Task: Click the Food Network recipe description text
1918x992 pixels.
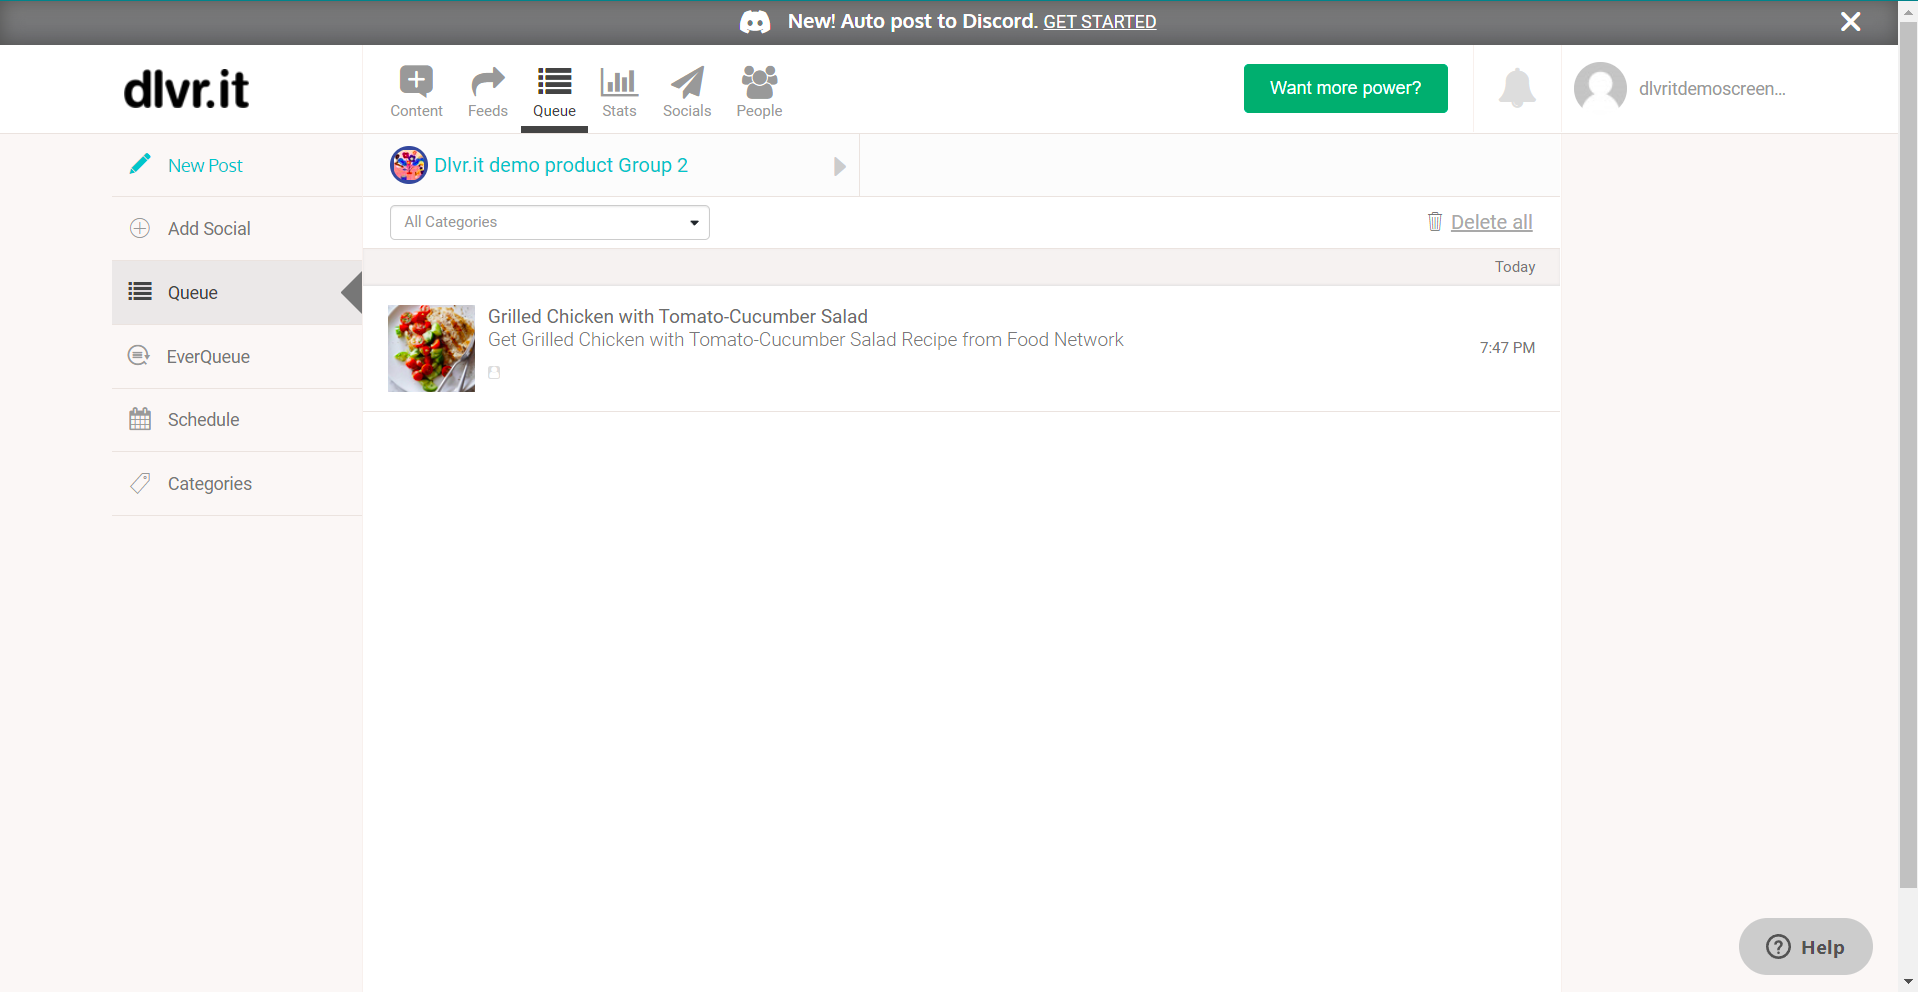Action: coord(806,340)
